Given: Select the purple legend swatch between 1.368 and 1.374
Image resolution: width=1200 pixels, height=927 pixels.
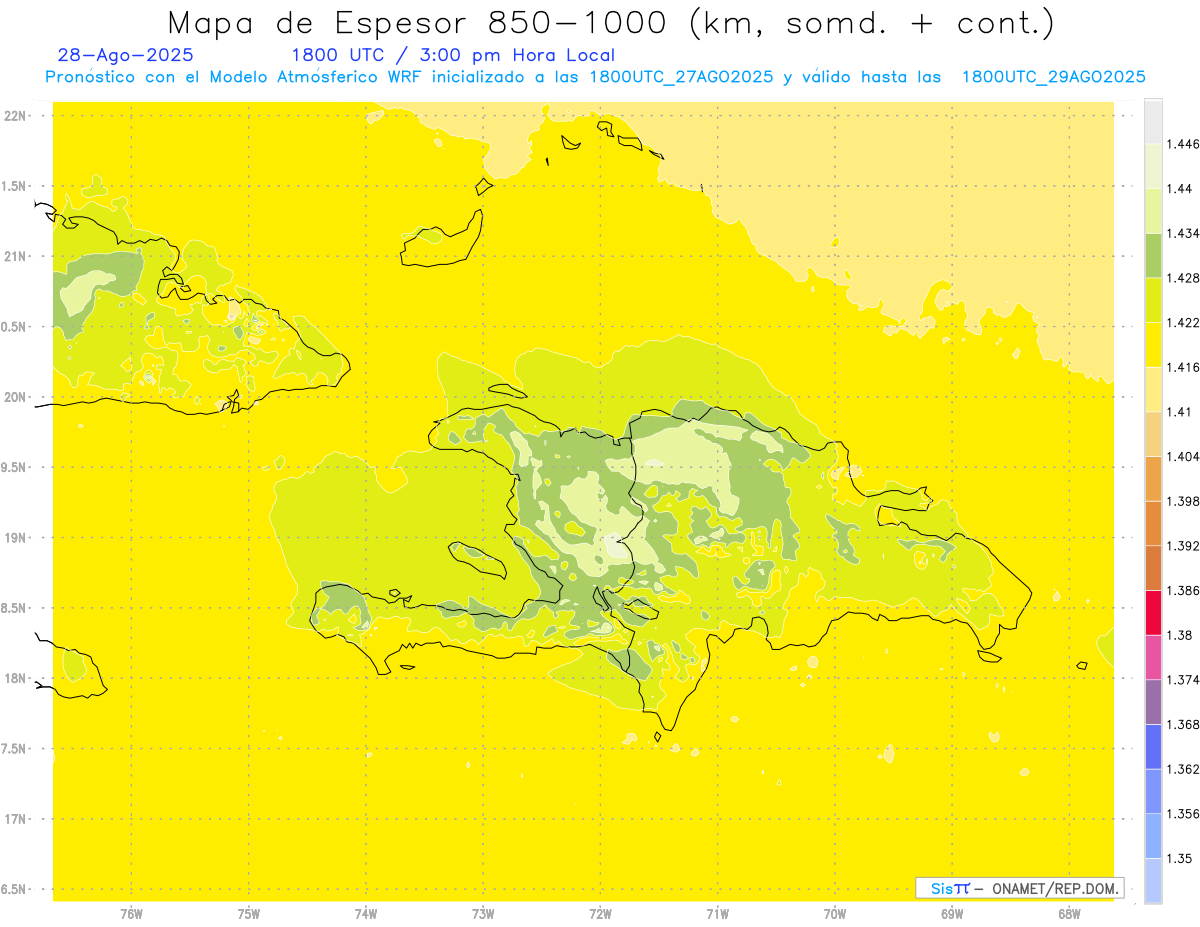Looking at the screenshot, I should 1153,702.
